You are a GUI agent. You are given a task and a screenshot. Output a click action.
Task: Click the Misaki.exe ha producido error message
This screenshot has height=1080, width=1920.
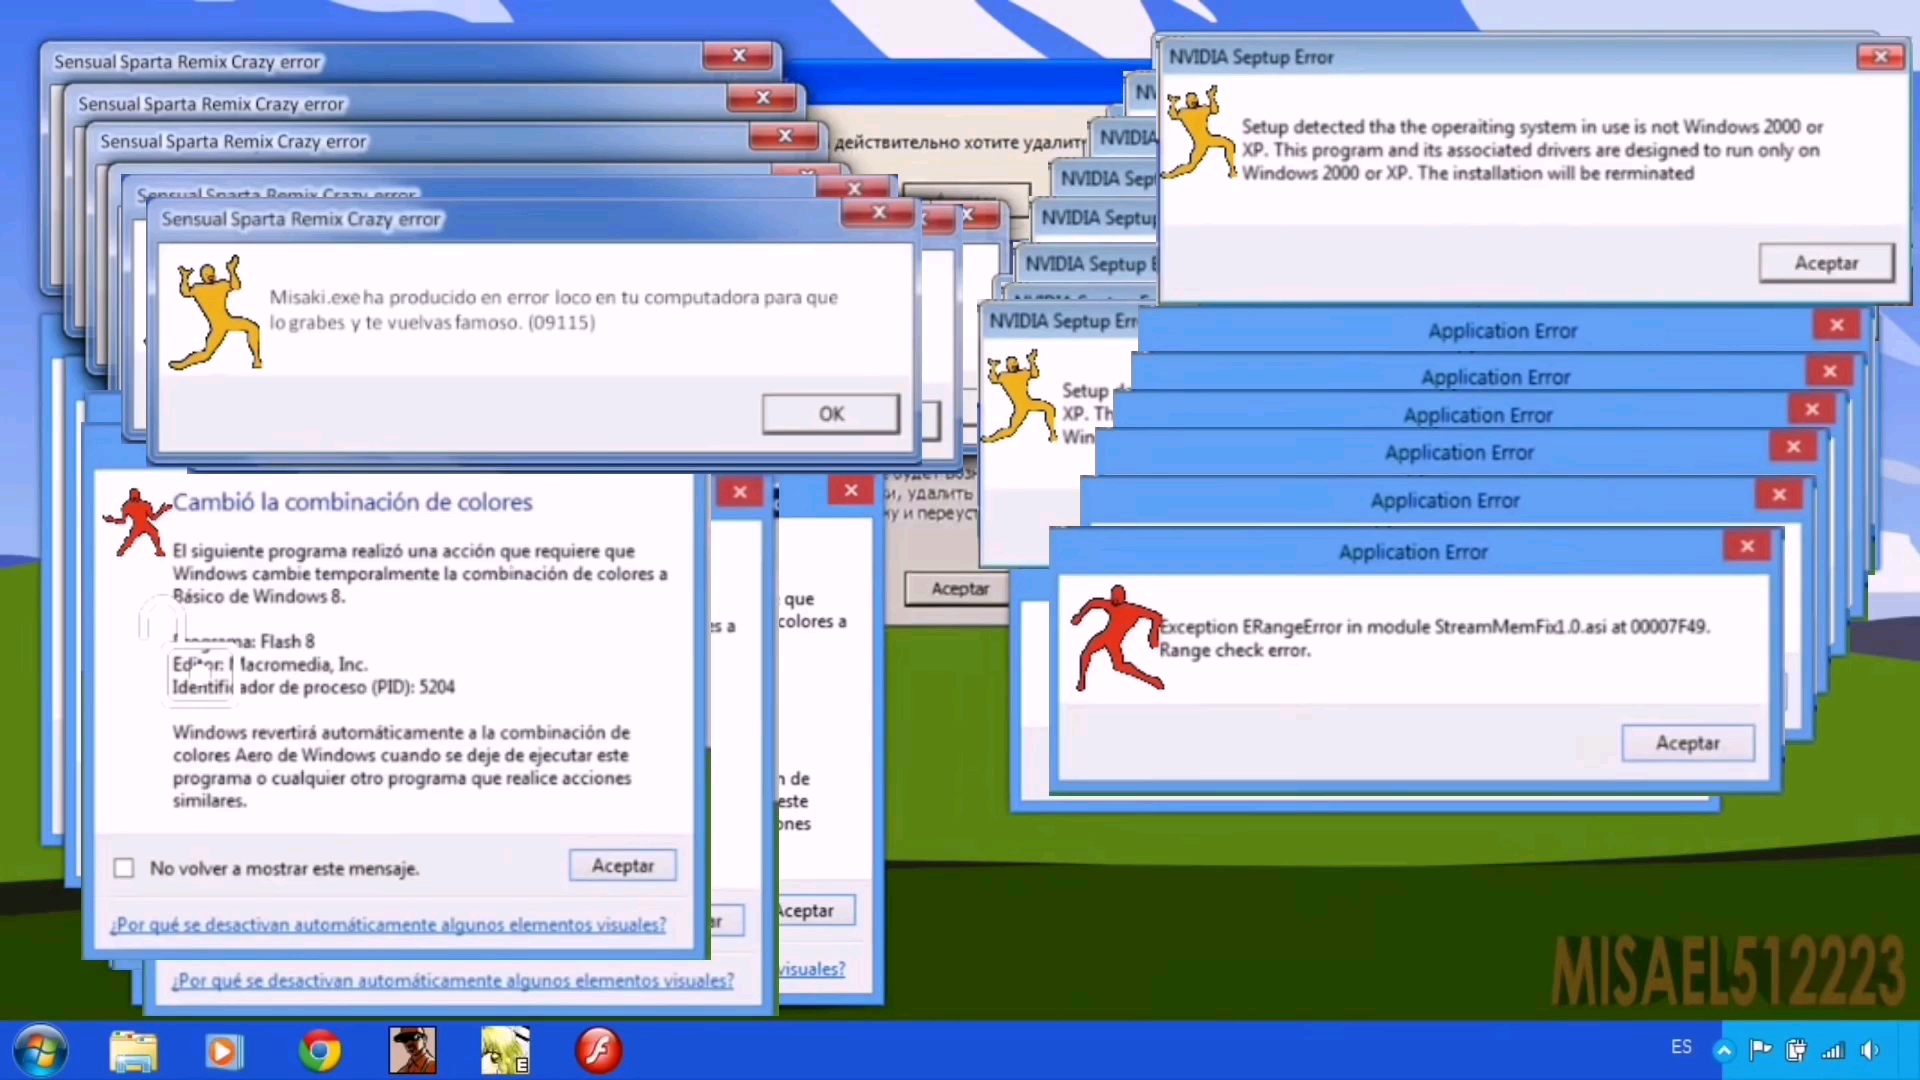pyautogui.click(x=553, y=310)
